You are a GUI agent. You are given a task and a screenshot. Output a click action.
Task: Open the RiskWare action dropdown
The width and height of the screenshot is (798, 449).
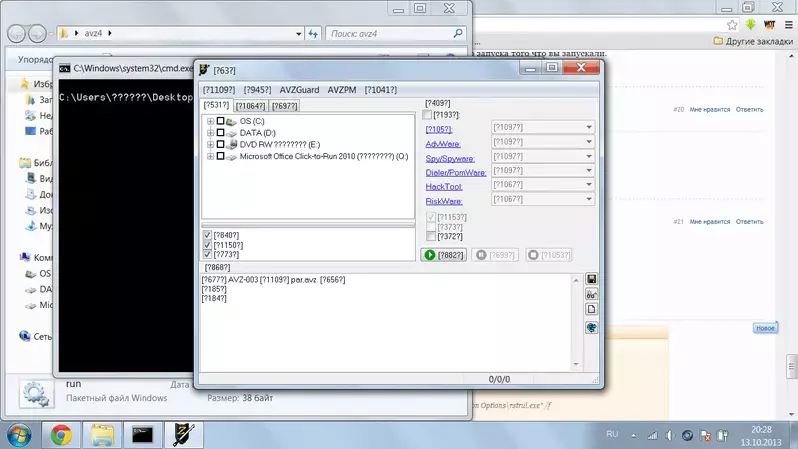[x=589, y=199]
